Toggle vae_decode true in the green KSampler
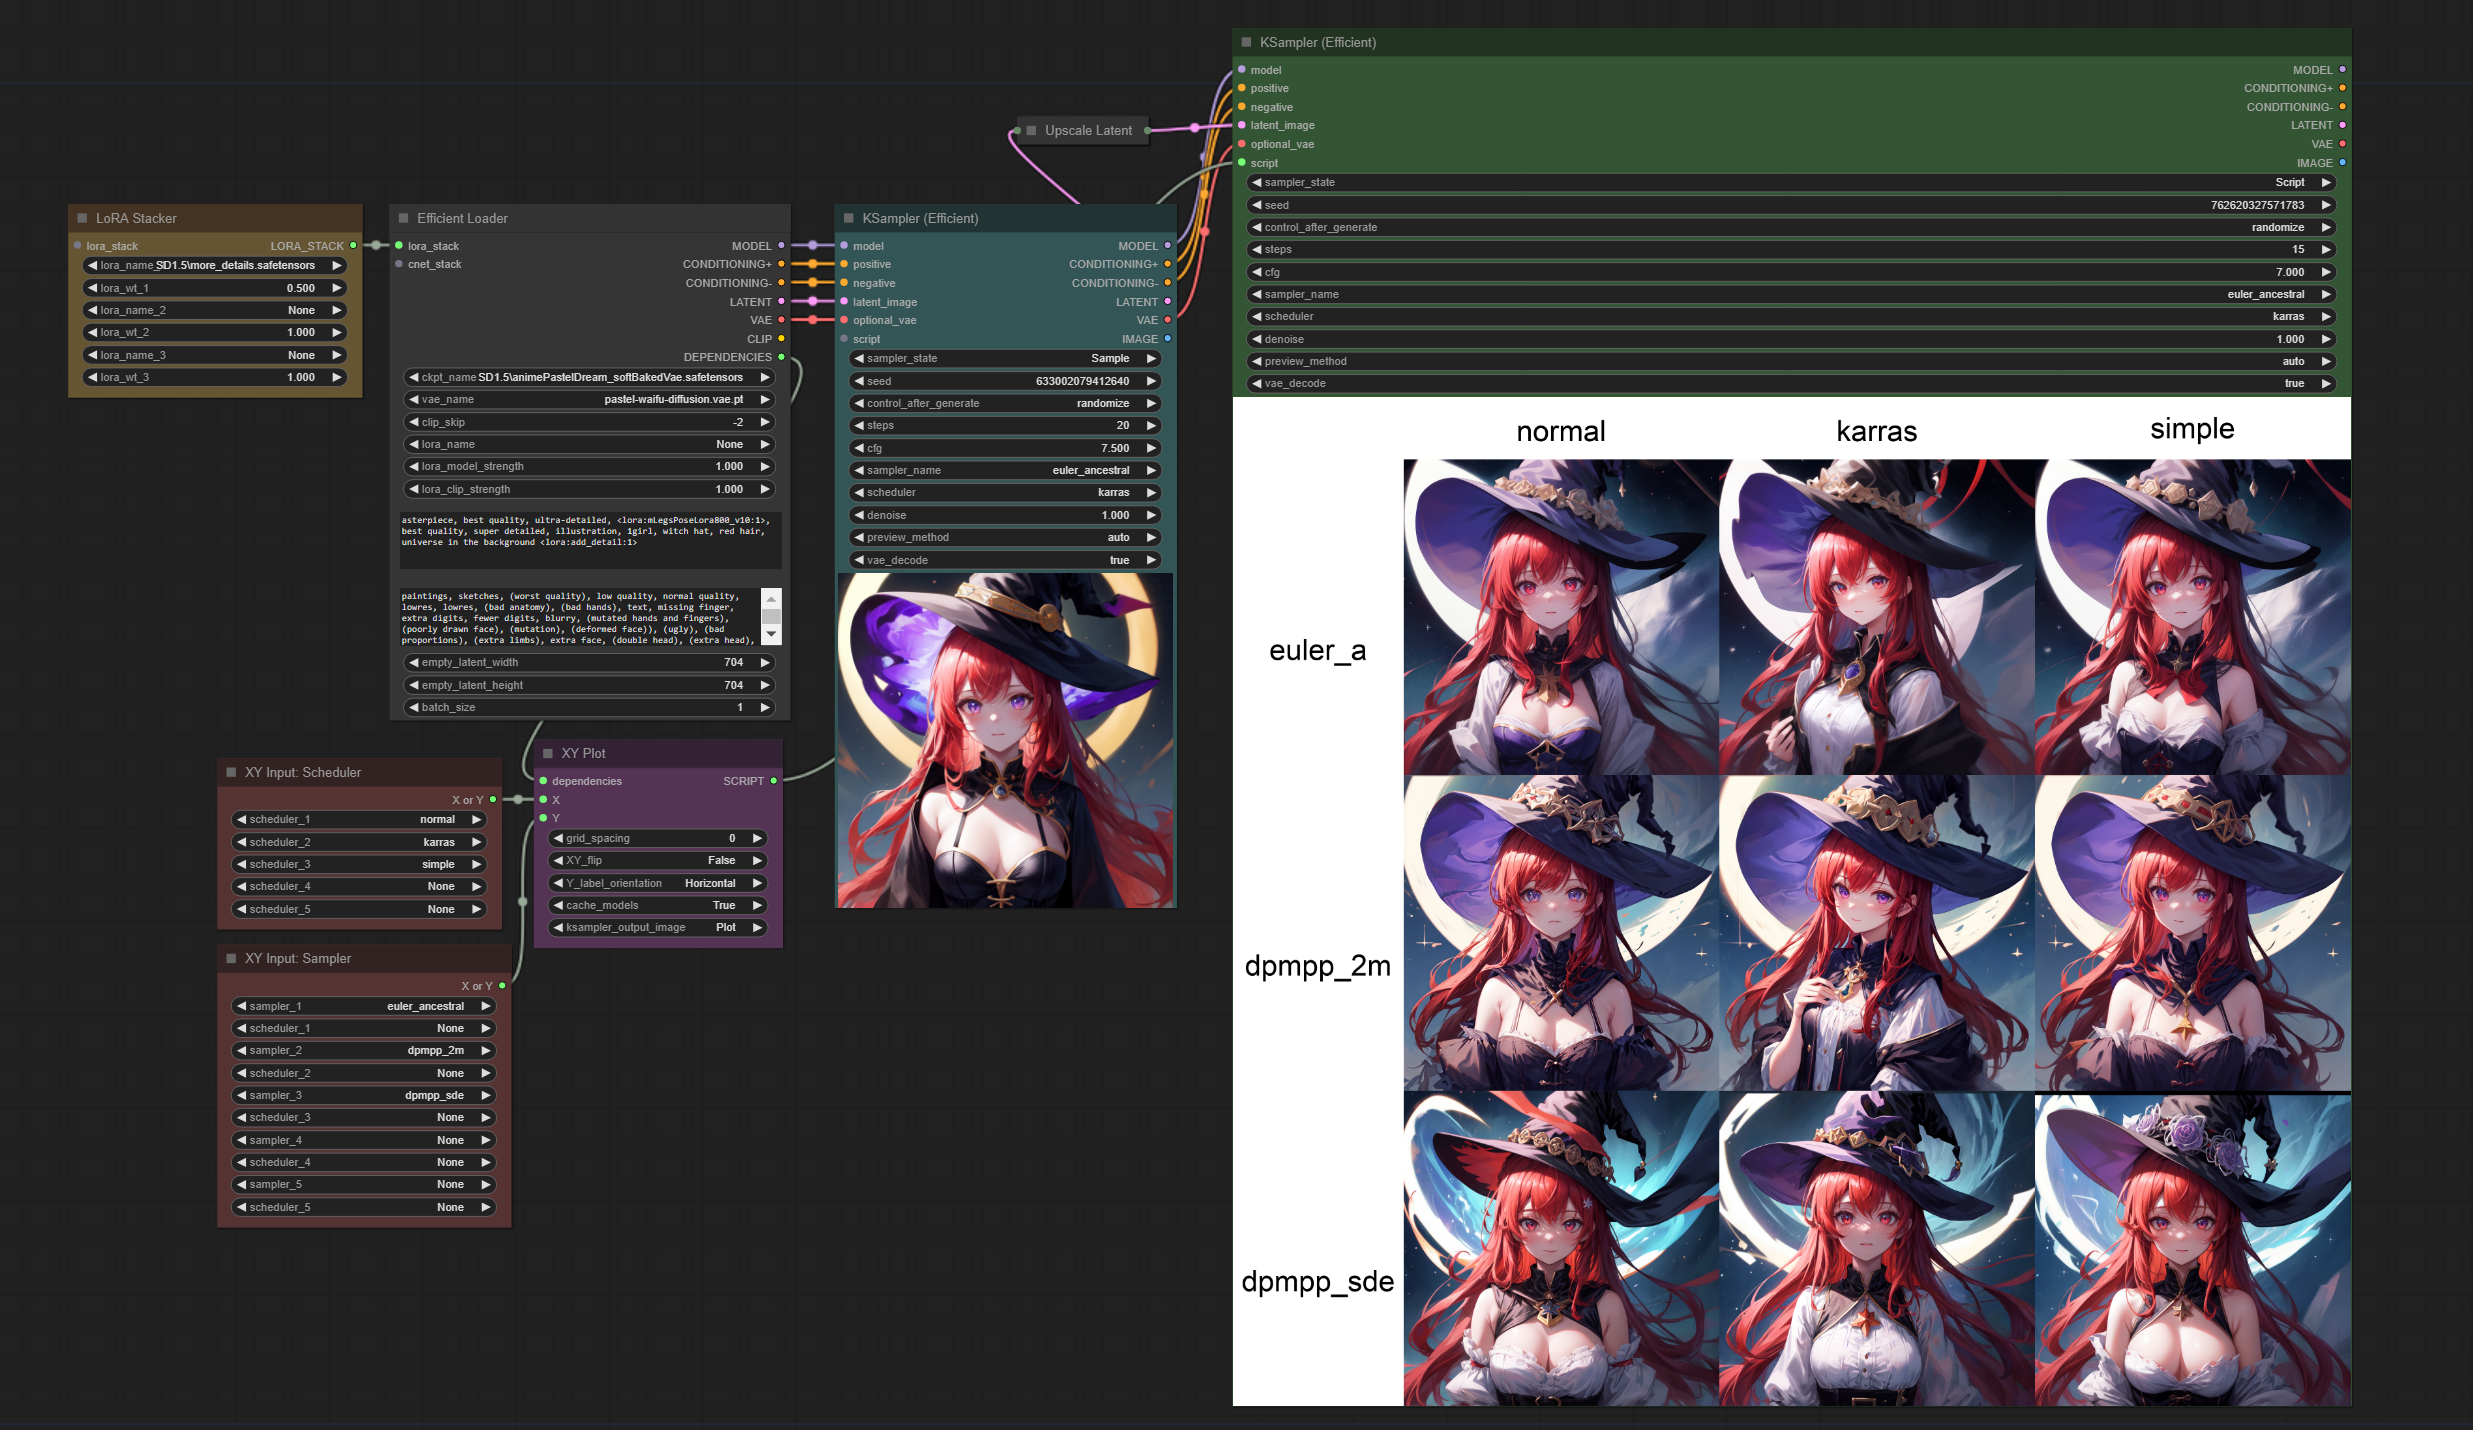The width and height of the screenshot is (2473, 1430). pos(1790,383)
